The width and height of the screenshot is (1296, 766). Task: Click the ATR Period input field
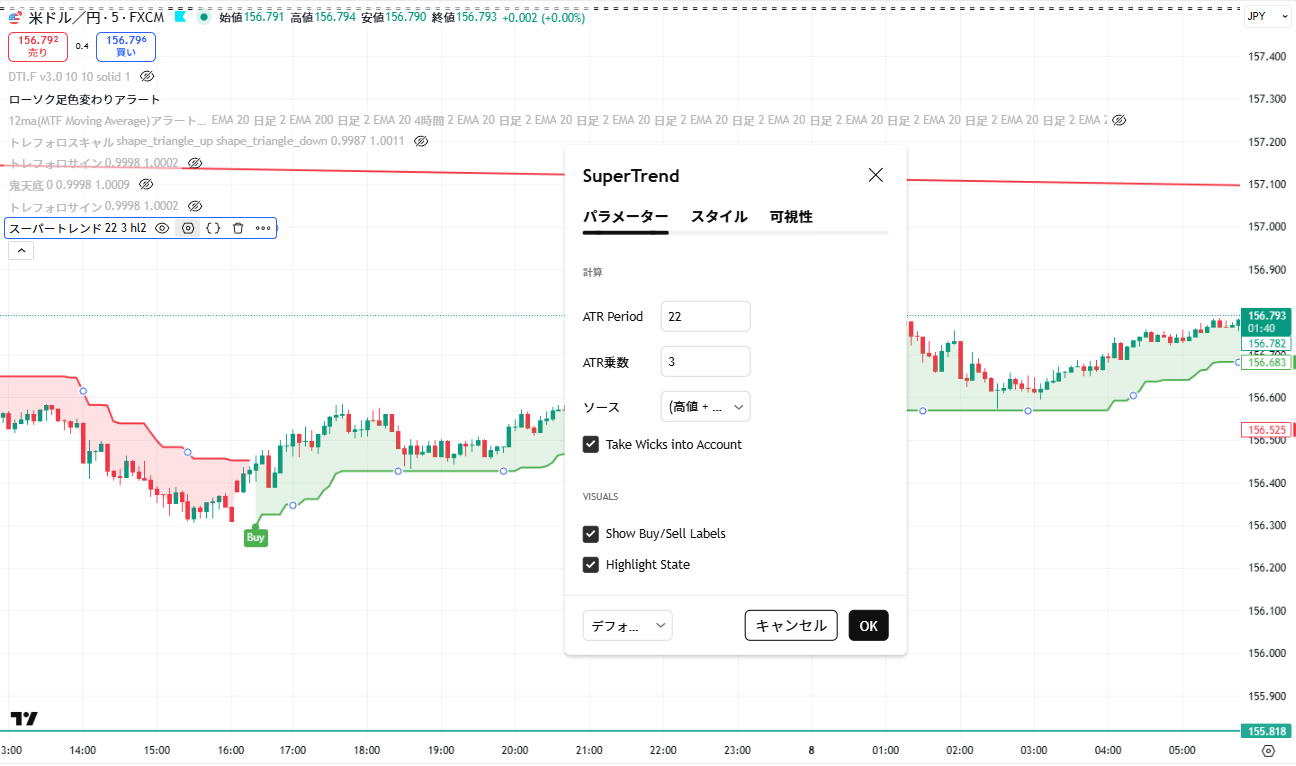pyautogui.click(x=705, y=316)
